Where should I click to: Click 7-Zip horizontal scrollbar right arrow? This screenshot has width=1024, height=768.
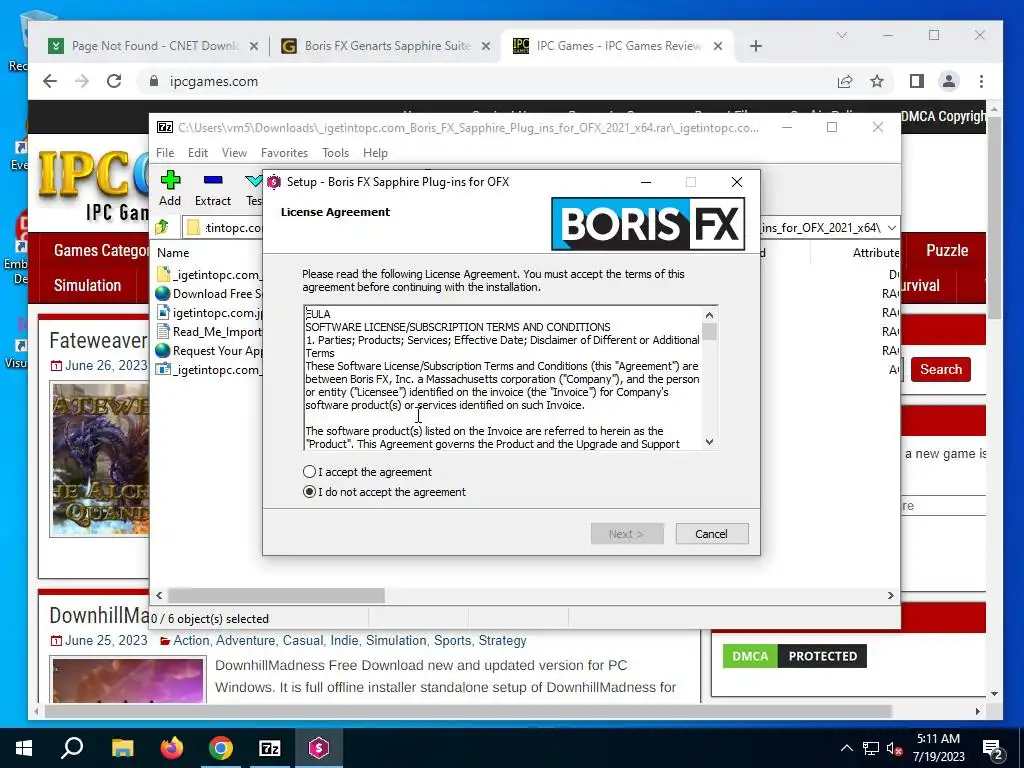(x=890, y=595)
